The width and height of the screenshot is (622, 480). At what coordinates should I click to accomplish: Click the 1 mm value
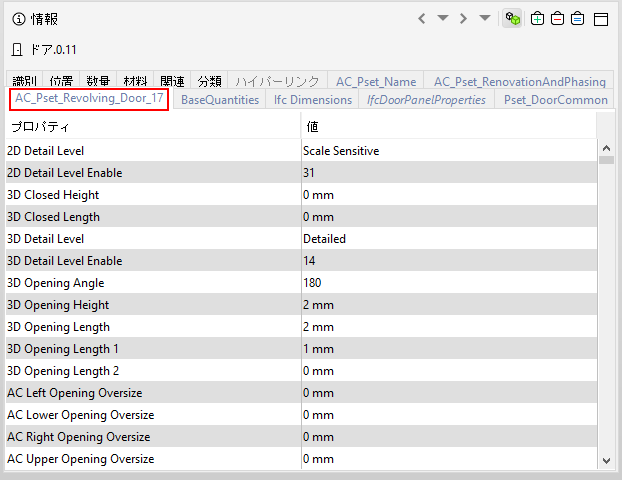pos(318,349)
